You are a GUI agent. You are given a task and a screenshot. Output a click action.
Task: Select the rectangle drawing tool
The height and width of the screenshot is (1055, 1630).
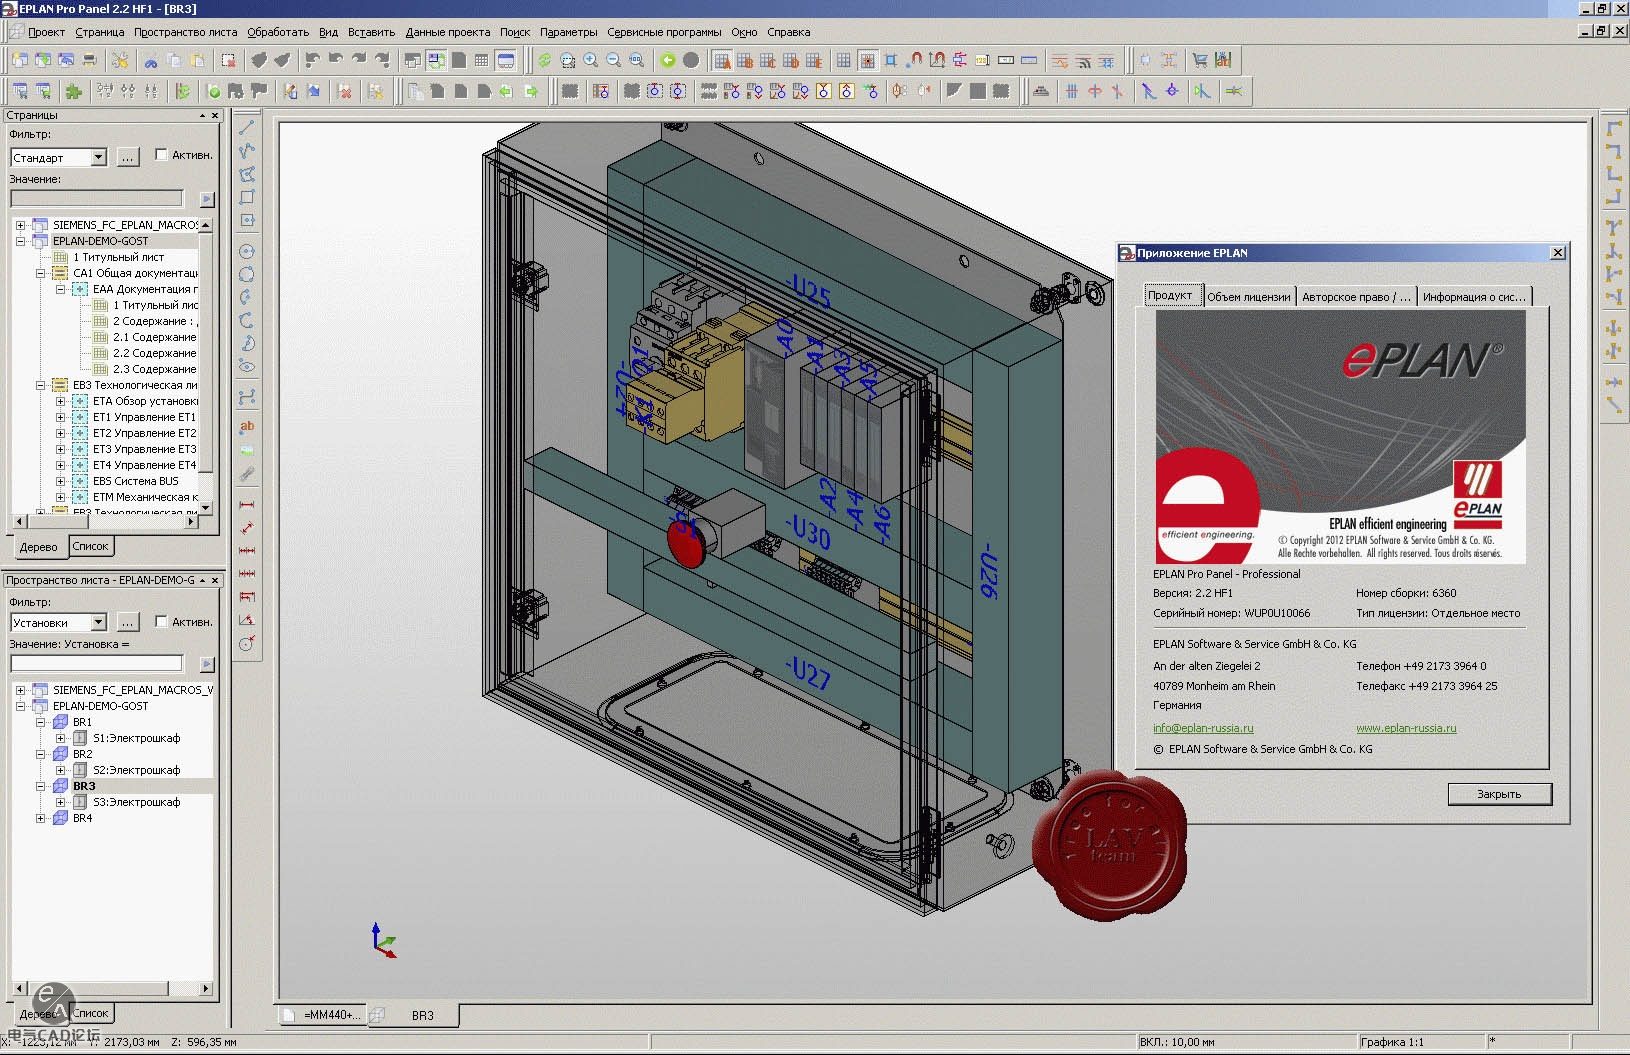(247, 197)
